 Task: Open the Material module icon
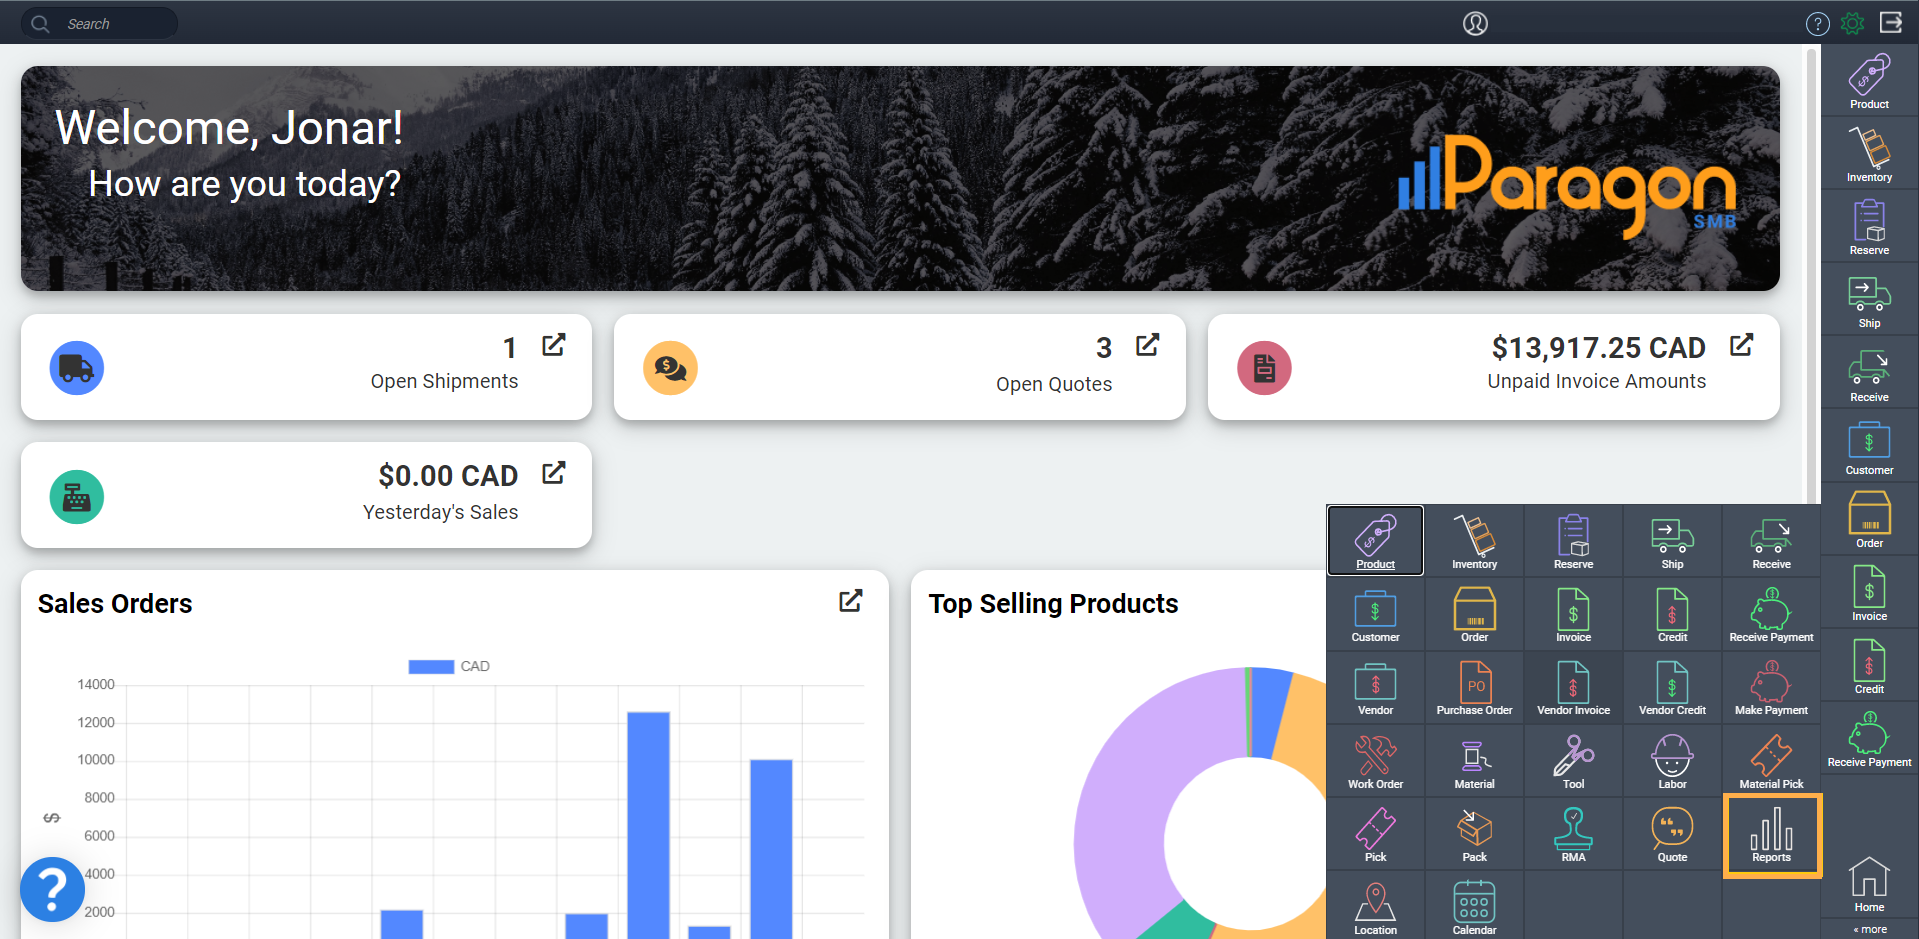1474,762
